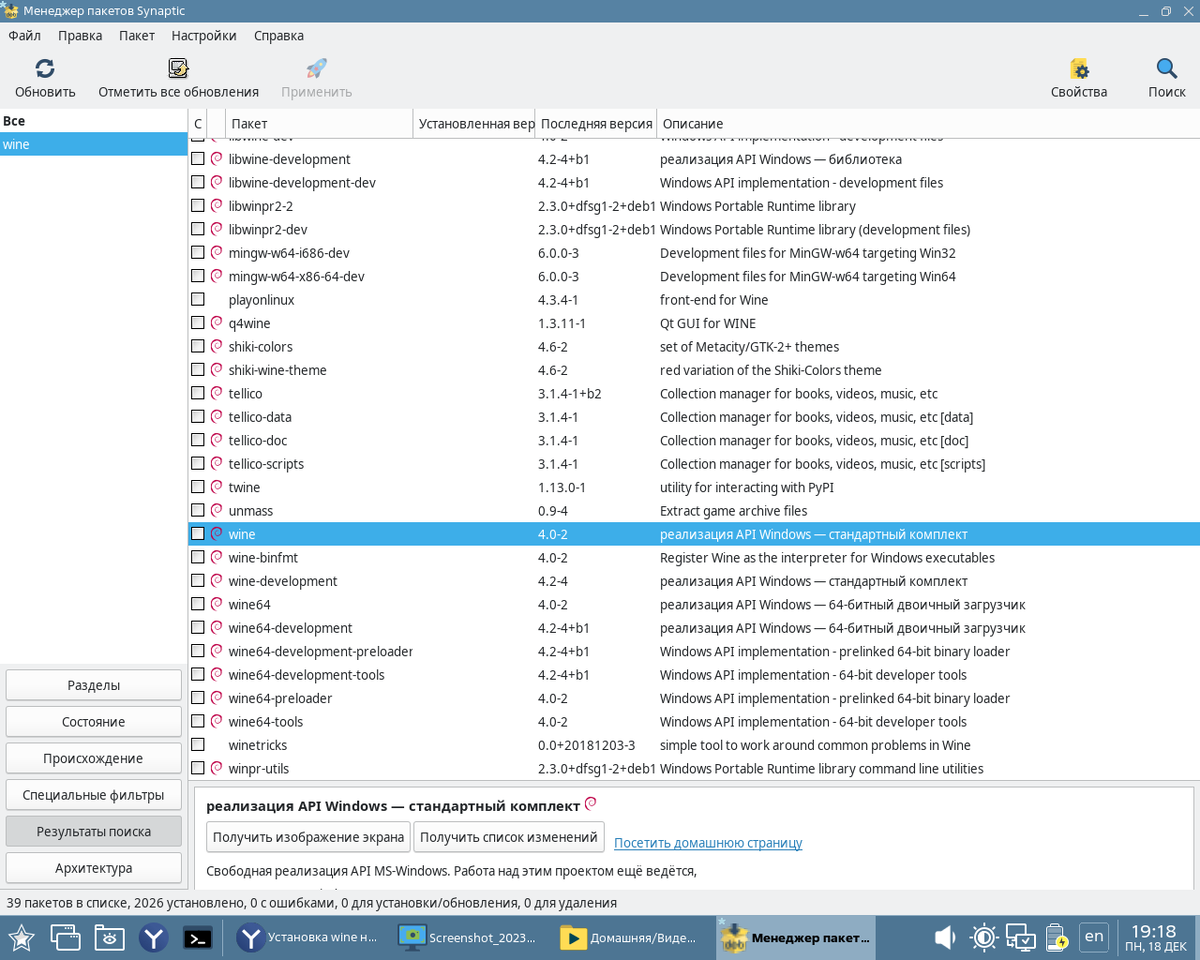1200x960 pixels.
Task: Click Получить список изменений button
Action: pyautogui.click(x=509, y=837)
